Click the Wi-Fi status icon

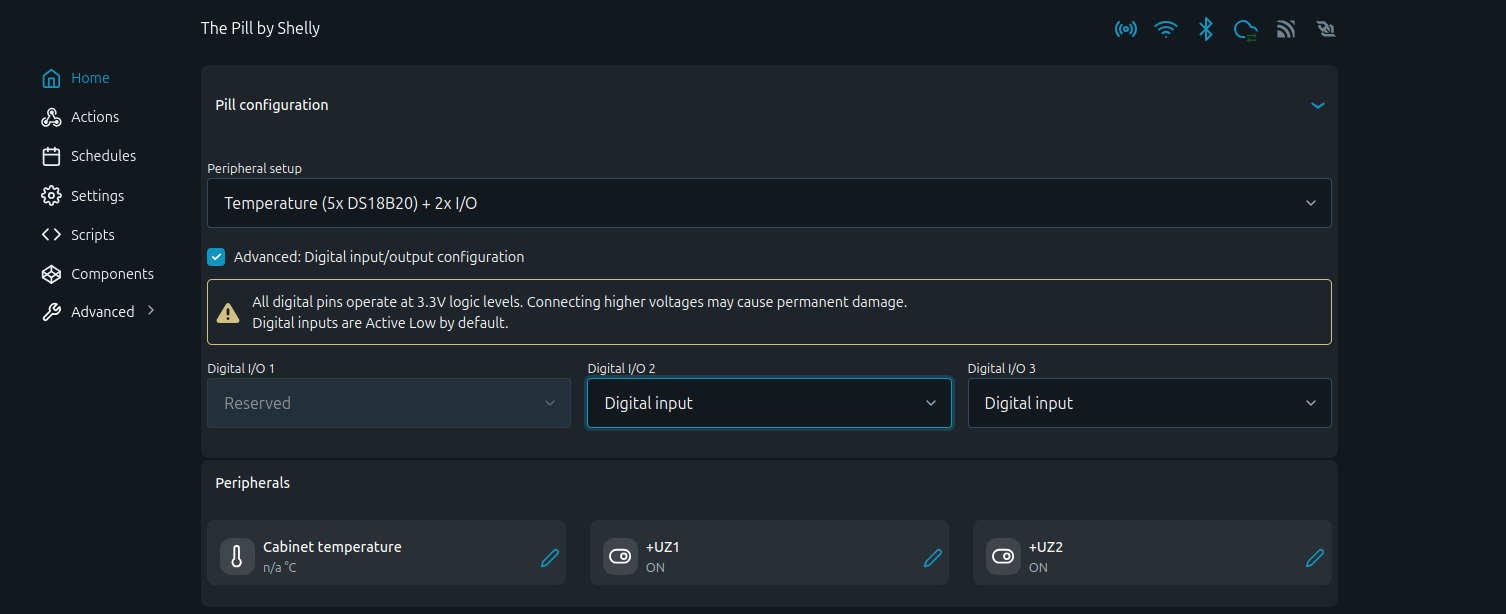[1166, 29]
